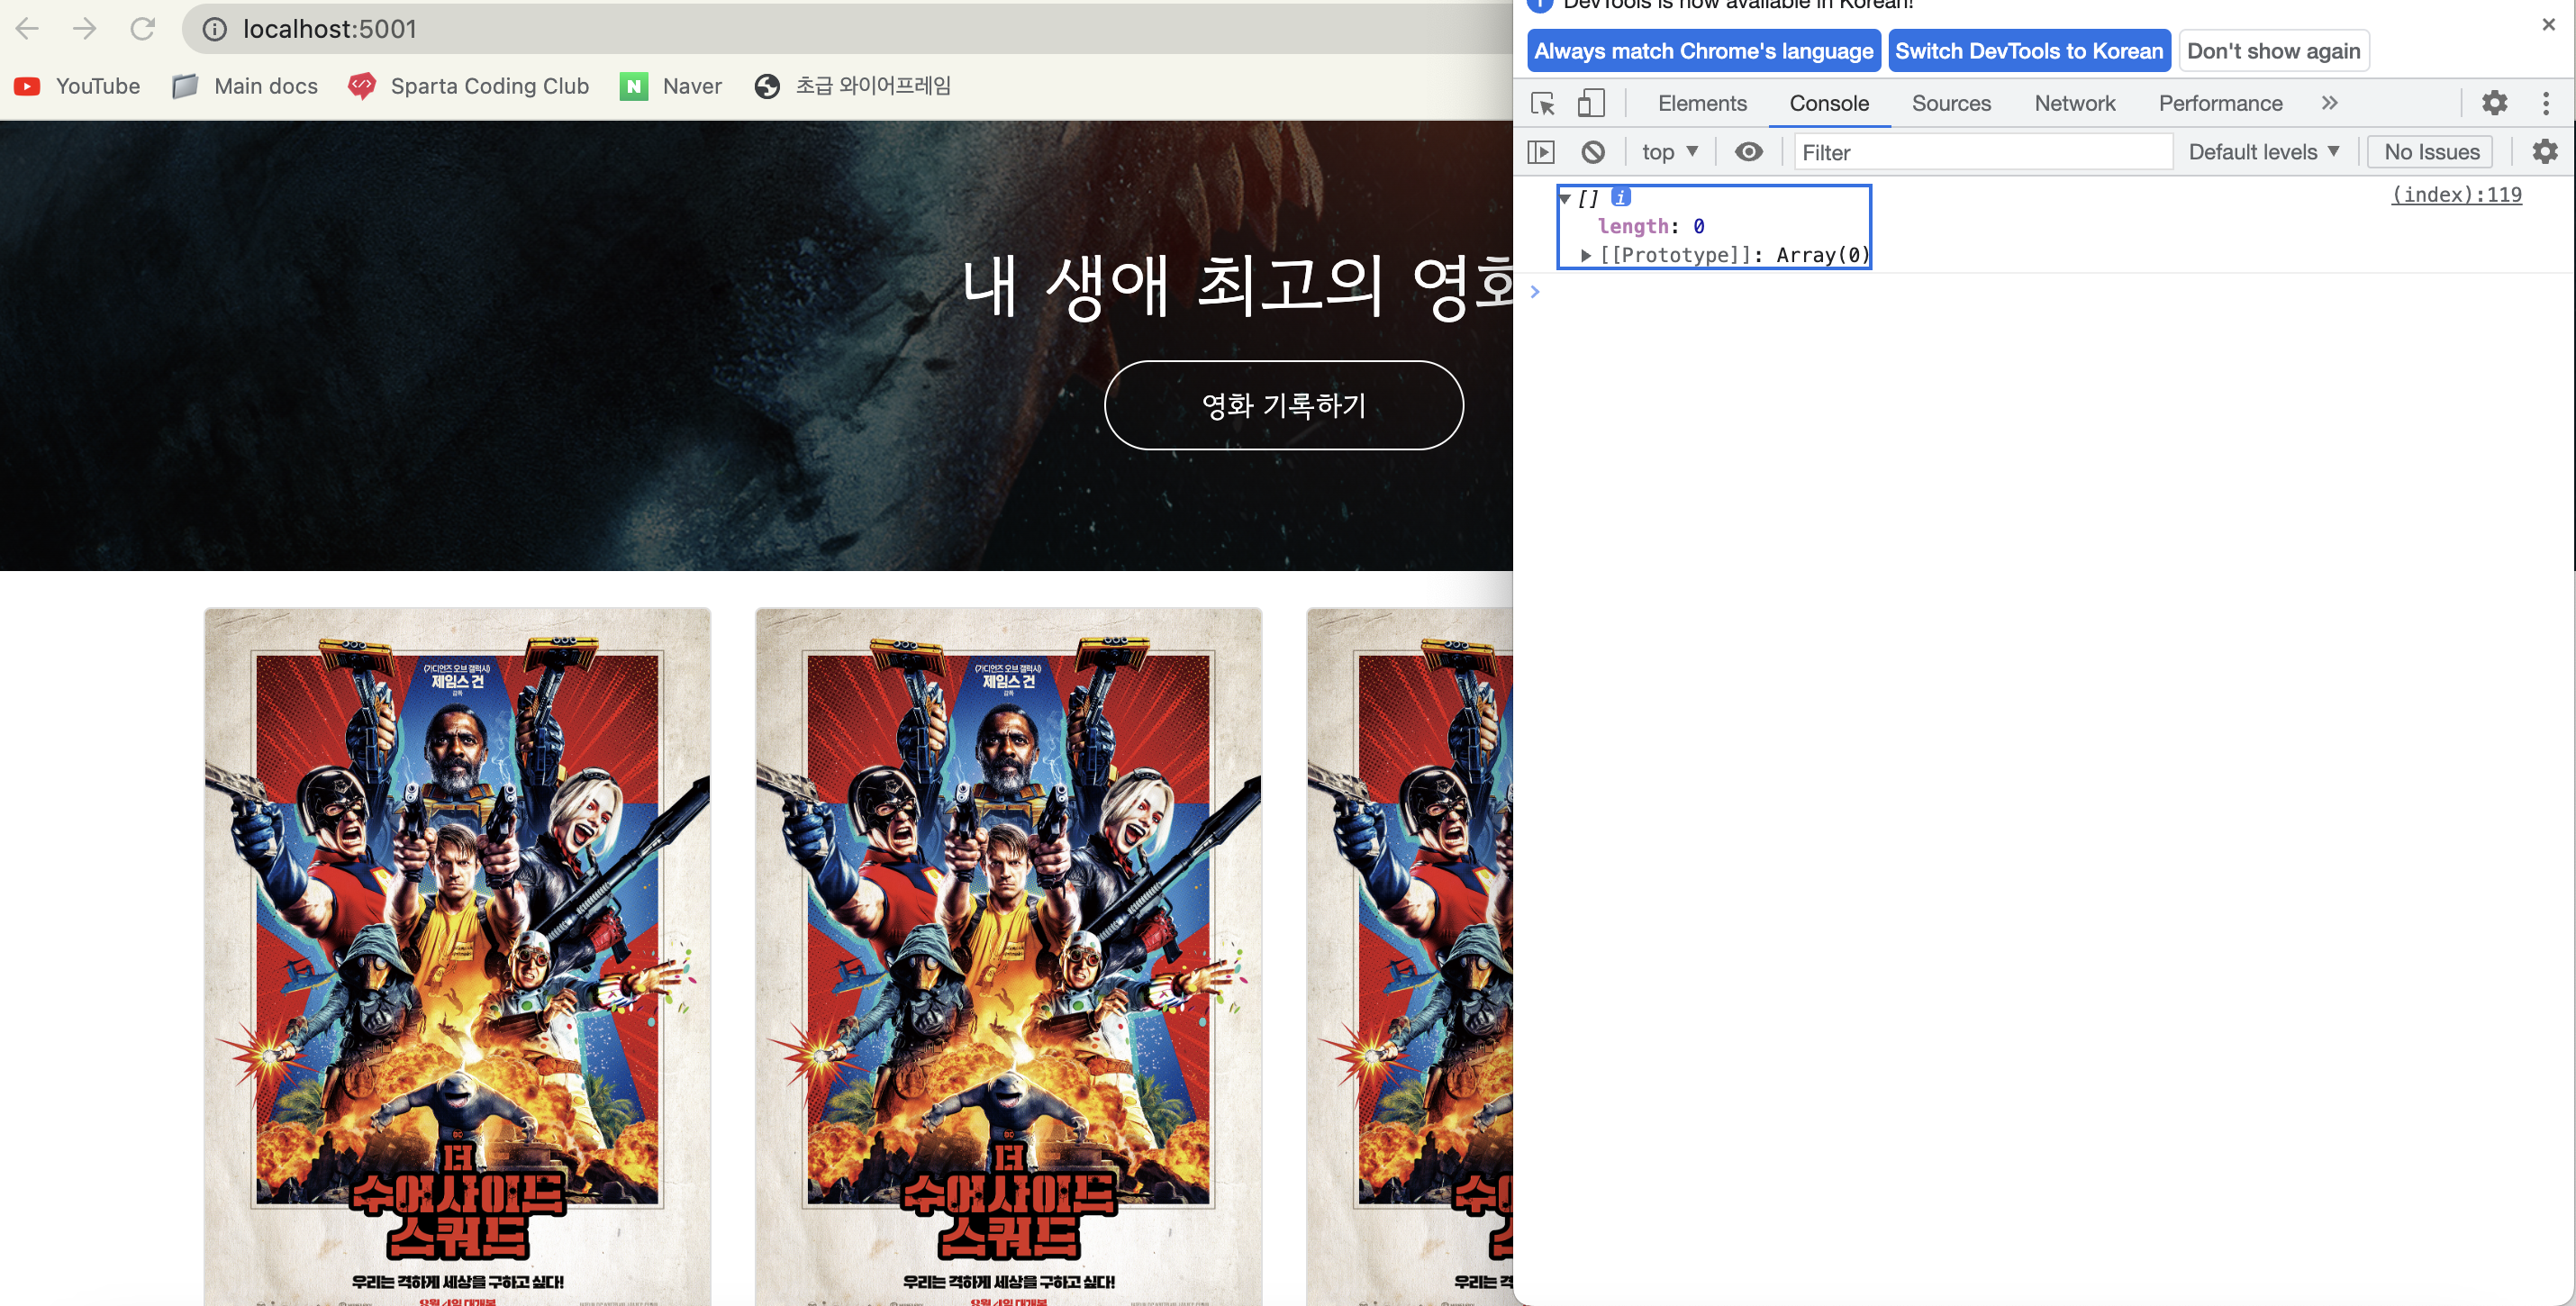Create a live expression eye icon
The height and width of the screenshot is (1306, 2576).
click(x=1748, y=152)
